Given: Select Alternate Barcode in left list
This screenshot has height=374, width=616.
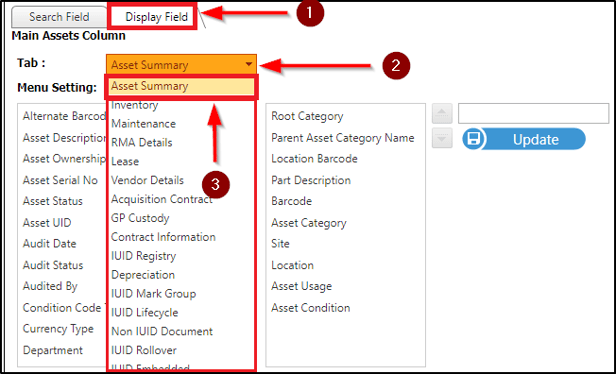Looking at the screenshot, I should [x=64, y=116].
